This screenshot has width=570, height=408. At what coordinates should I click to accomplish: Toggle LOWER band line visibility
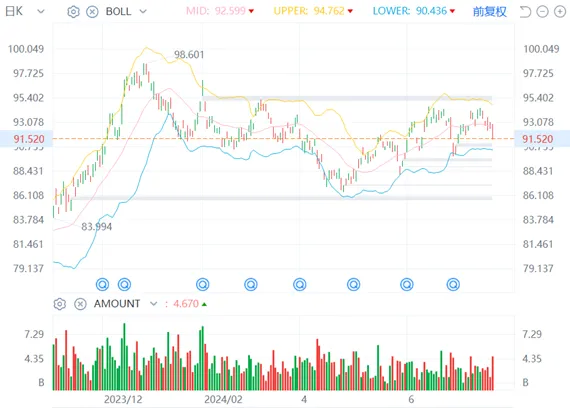(x=414, y=11)
